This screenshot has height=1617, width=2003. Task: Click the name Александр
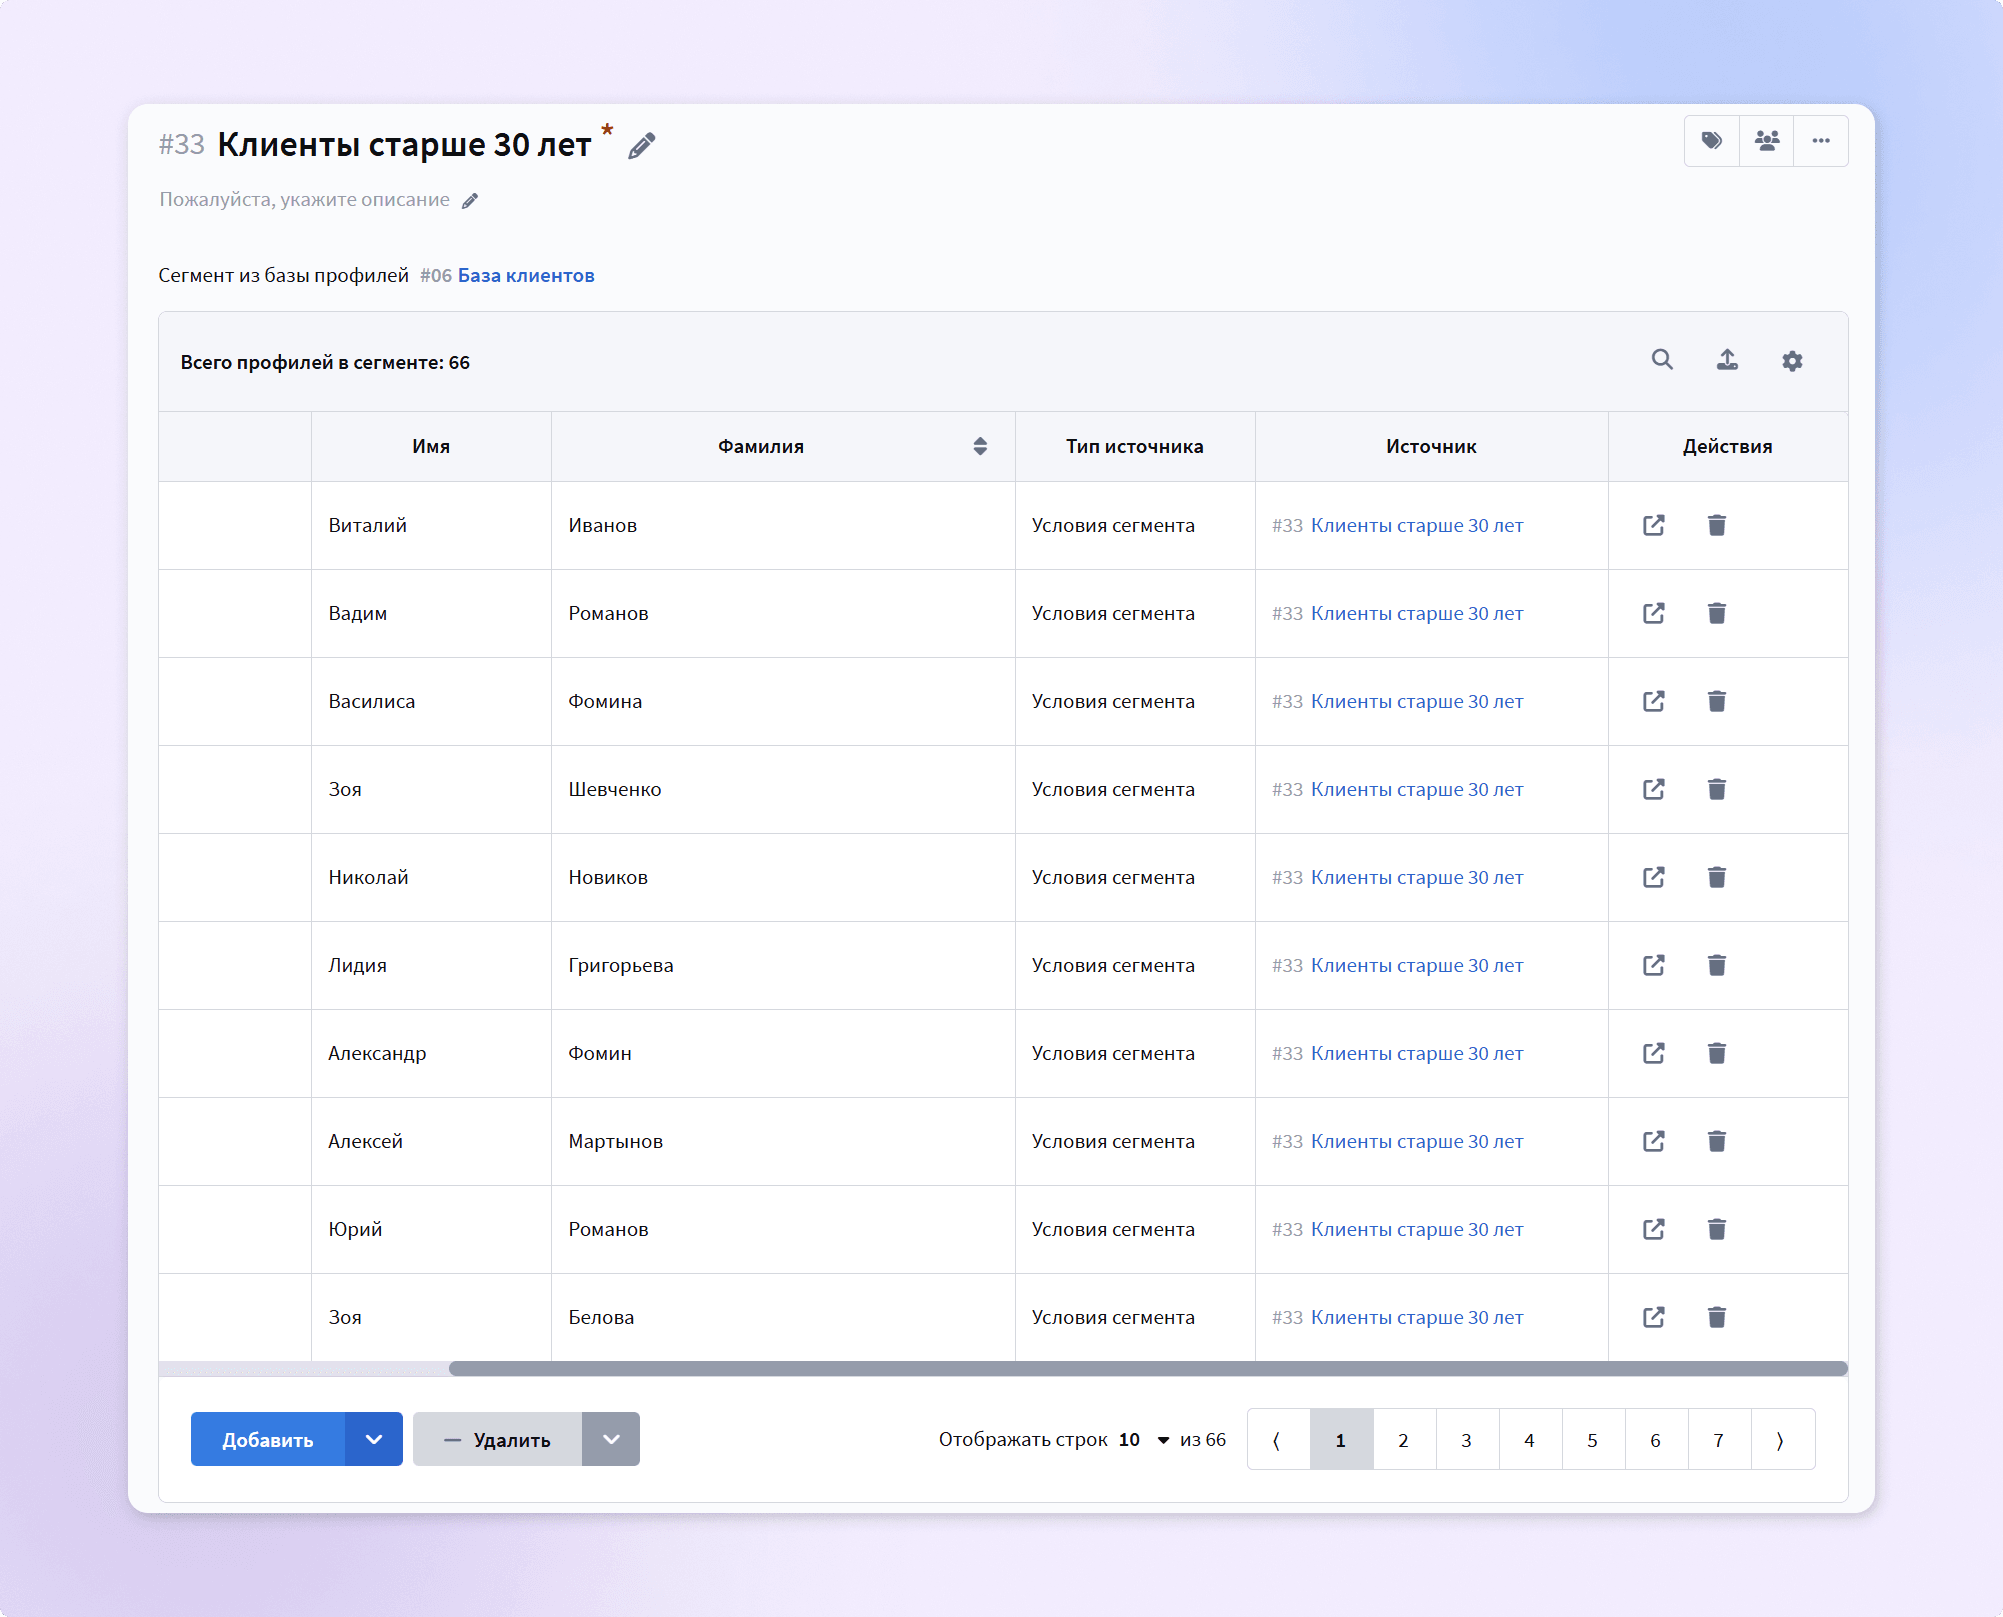coord(377,1053)
